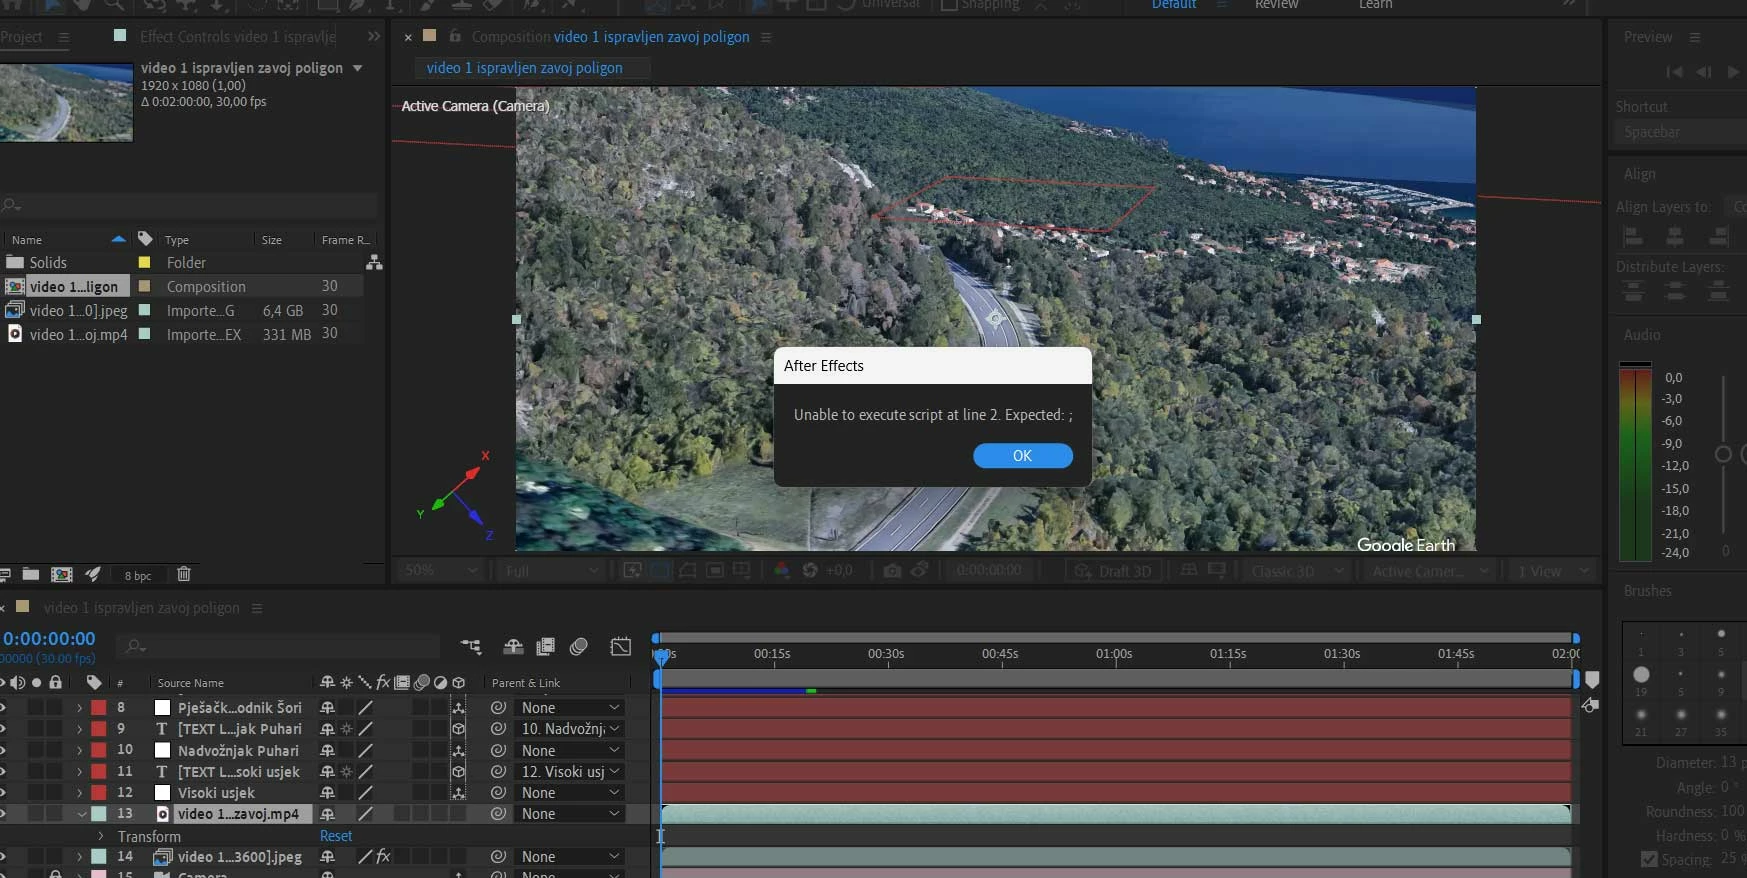Step to previous frame in the Preview panel
1747x878 pixels.
coord(1704,71)
